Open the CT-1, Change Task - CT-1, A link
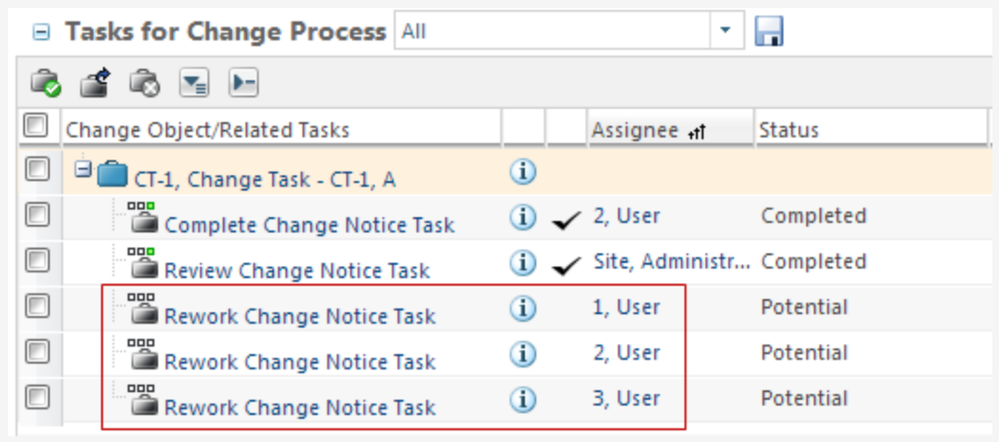The width and height of the screenshot is (999, 442). click(264, 180)
